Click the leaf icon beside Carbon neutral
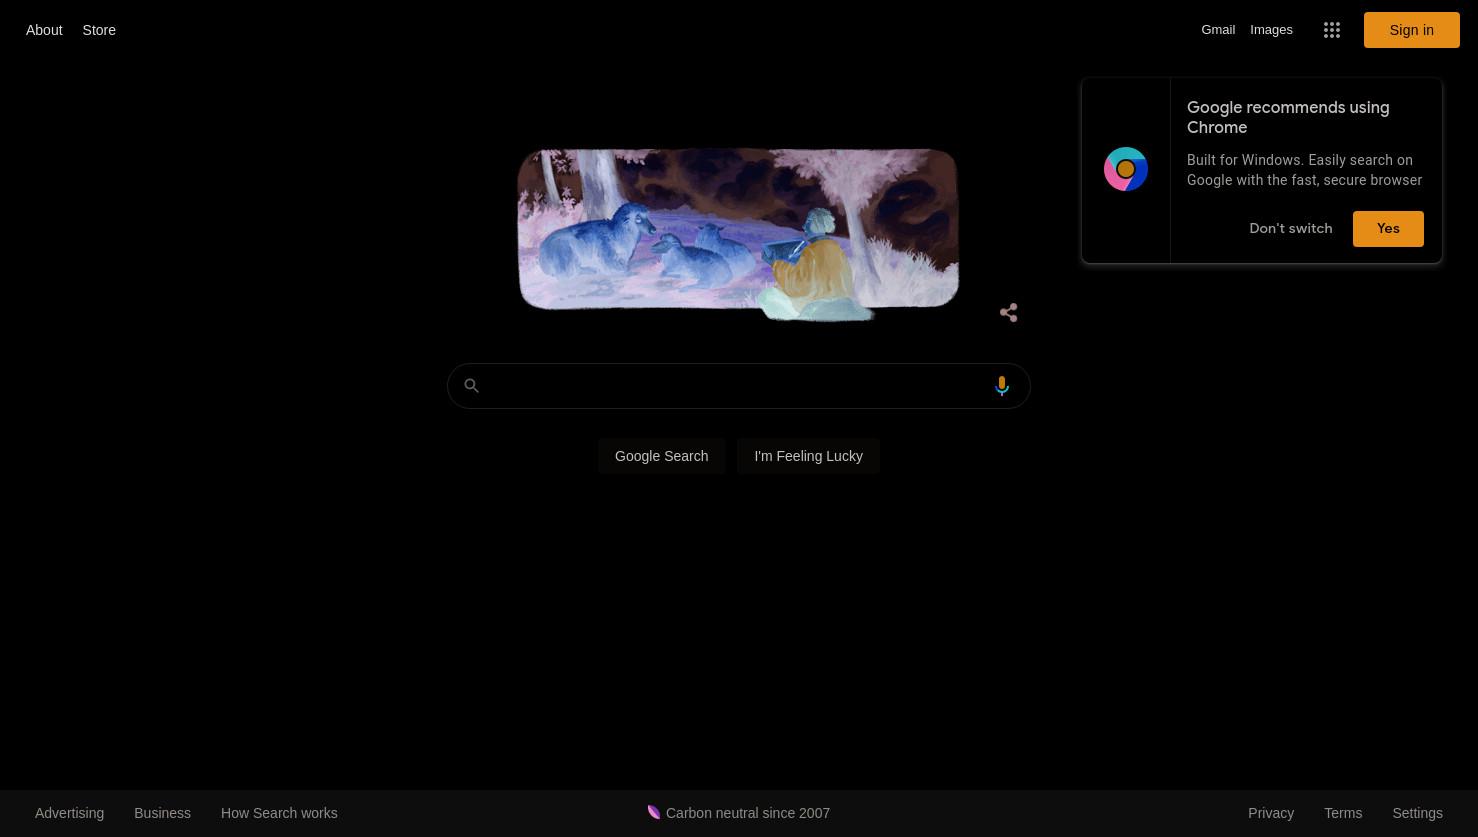The height and width of the screenshot is (837, 1478). [x=654, y=812]
